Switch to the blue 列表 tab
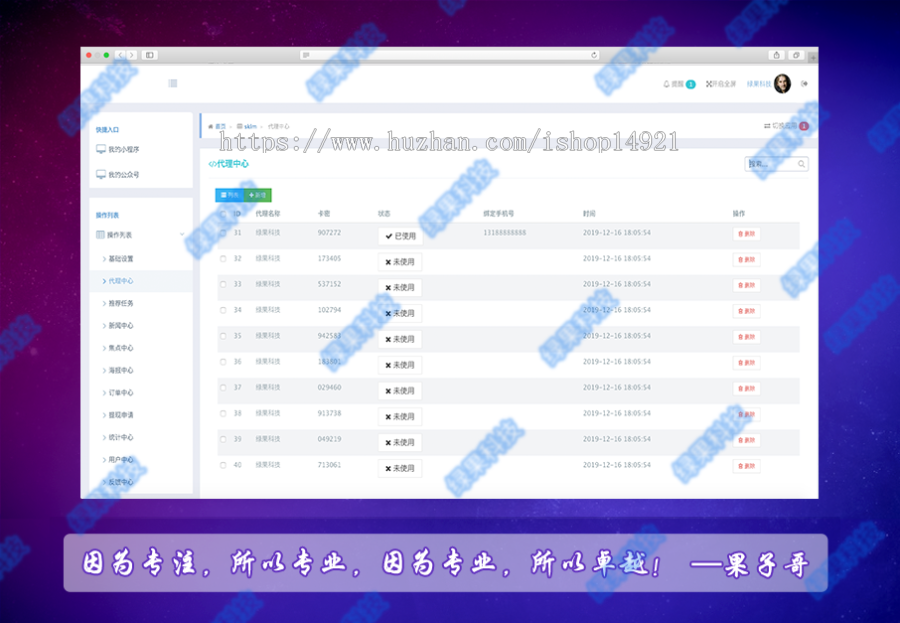 pos(230,195)
